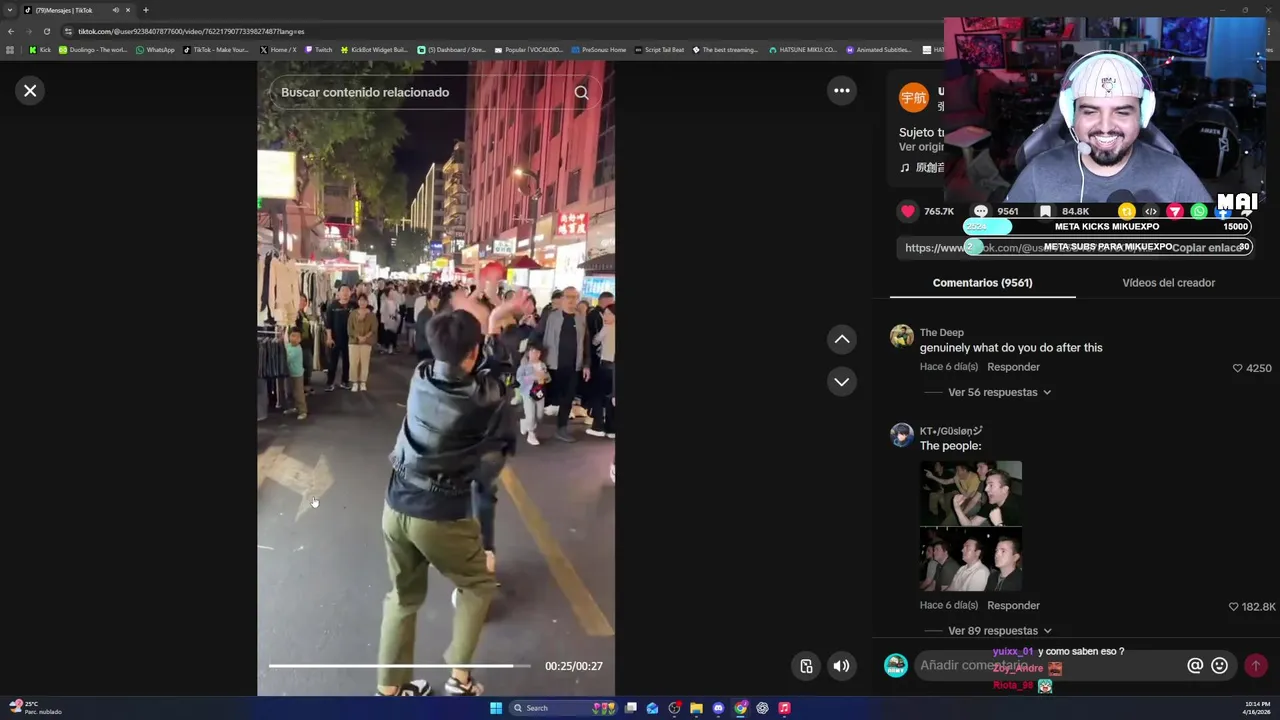Mute the video with speaker icon

coord(842,666)
